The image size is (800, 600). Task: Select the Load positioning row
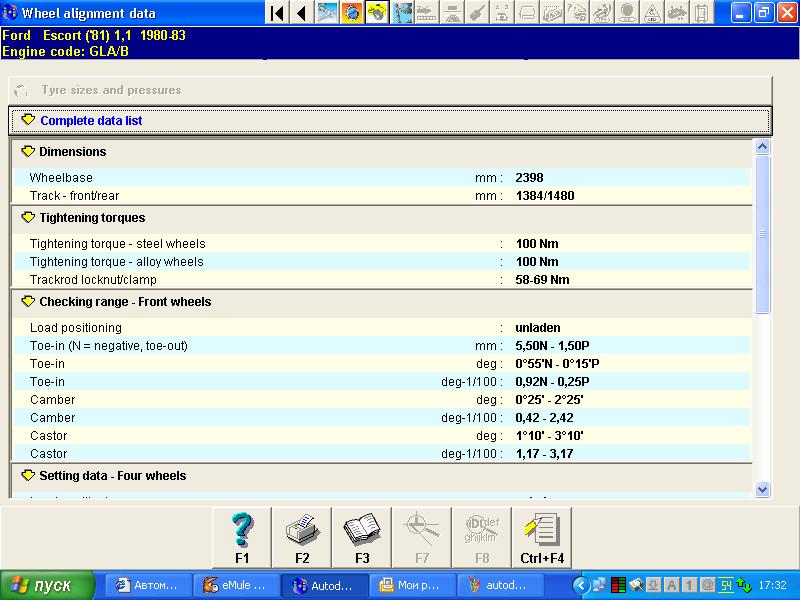pos(382,328)
